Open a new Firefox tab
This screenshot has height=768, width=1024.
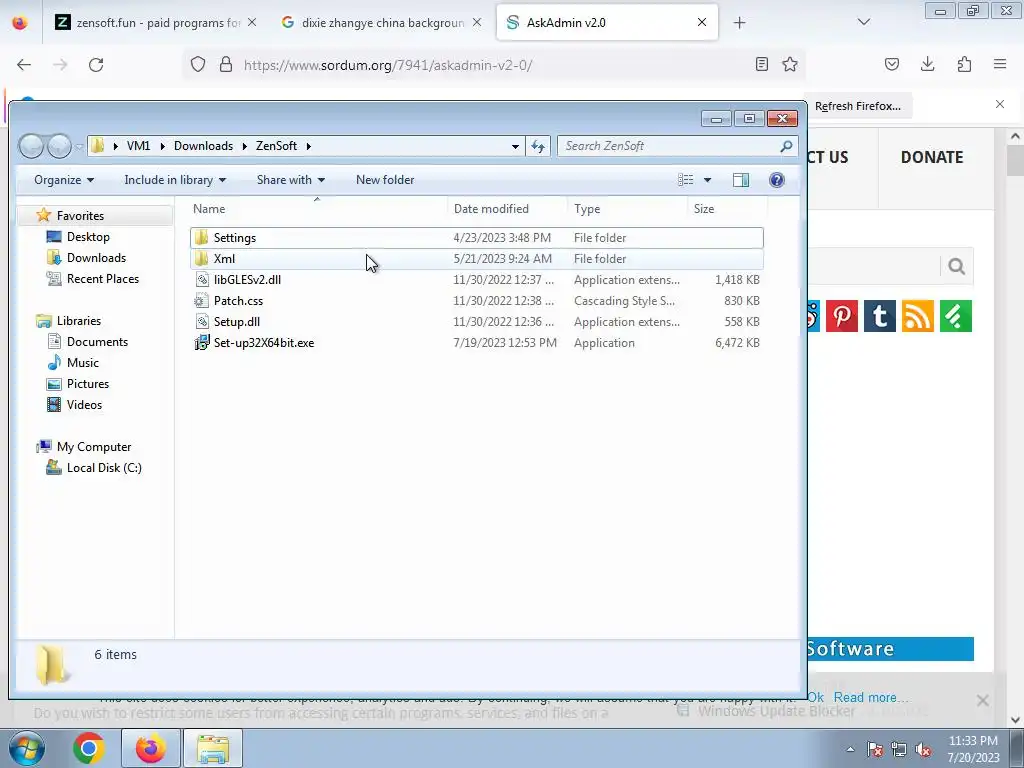point(739,23)
